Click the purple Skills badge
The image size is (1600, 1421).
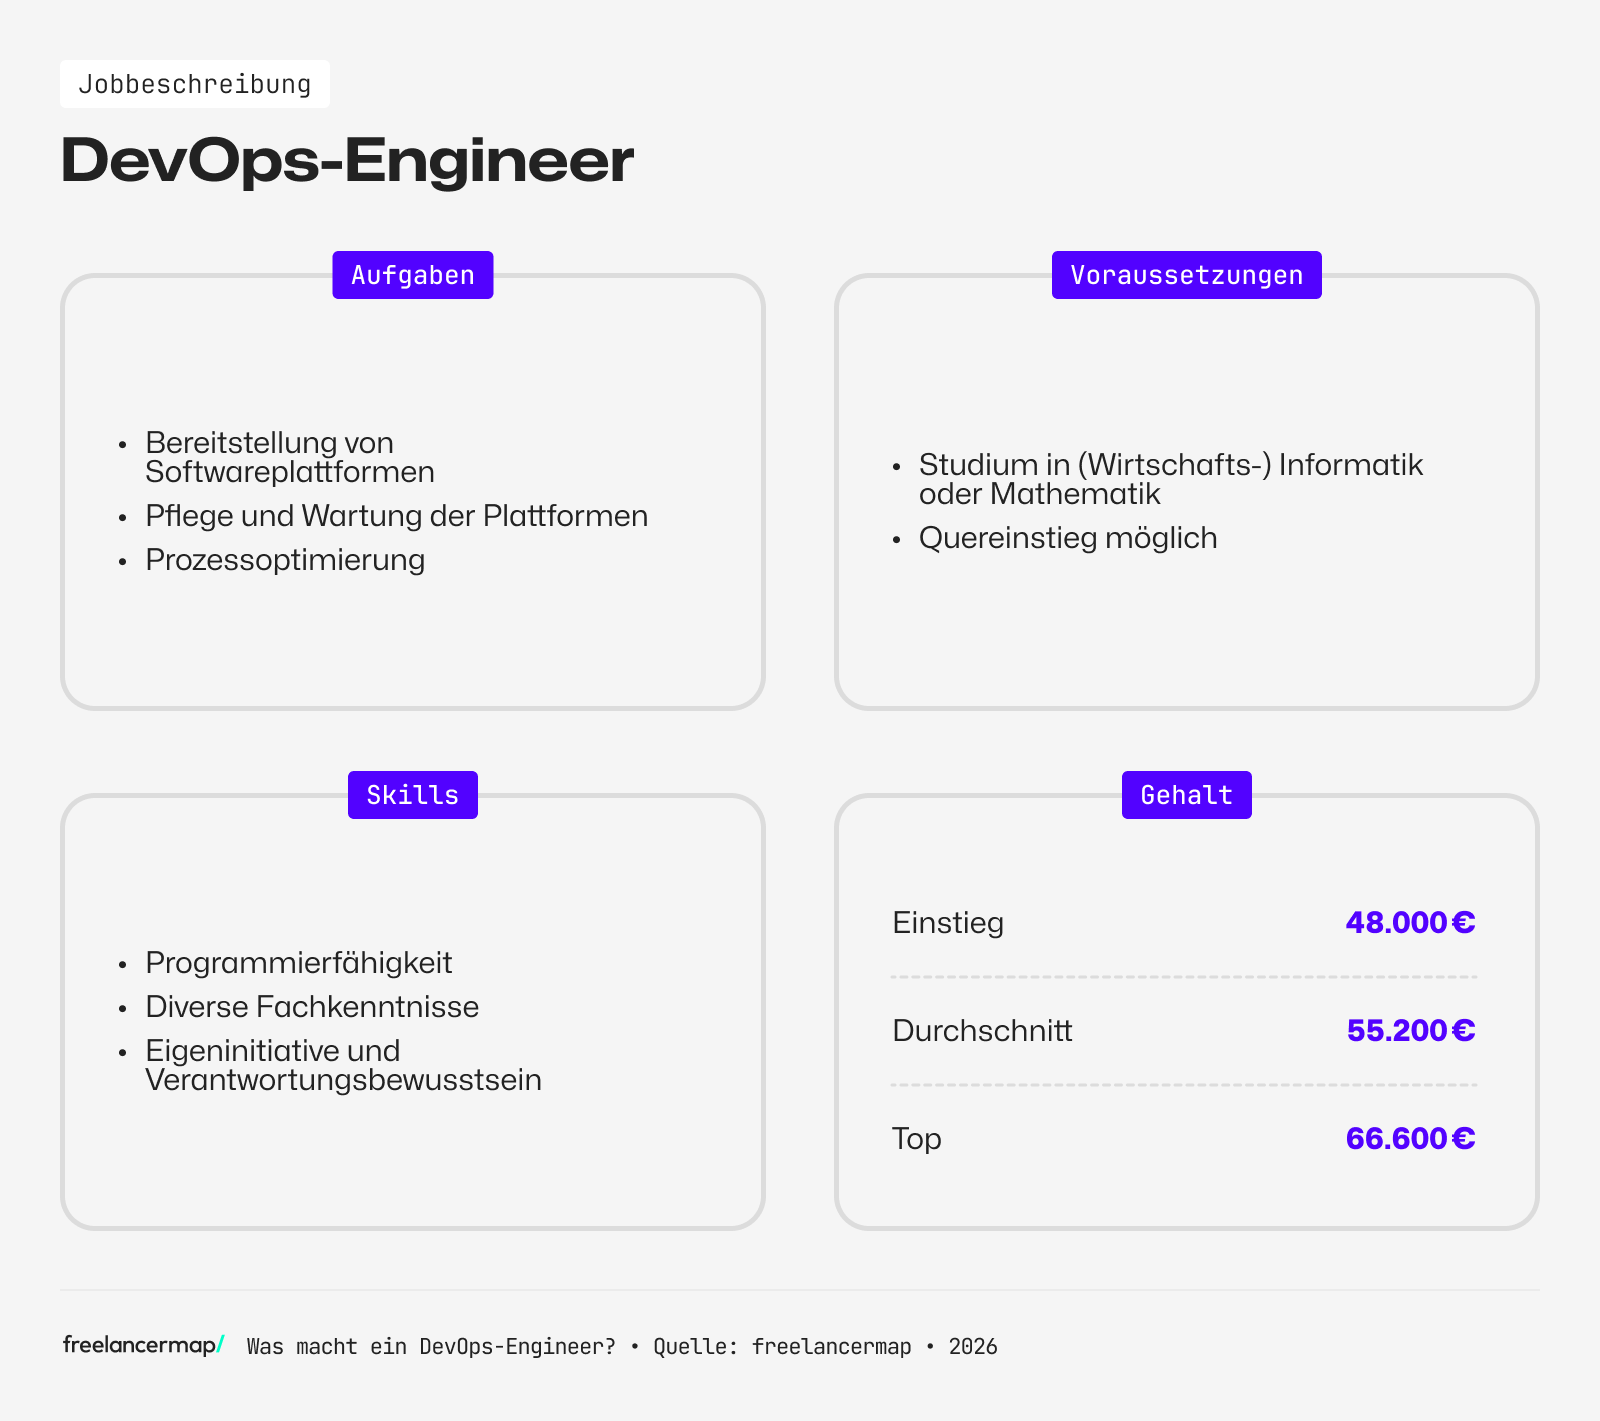pyautogui.click(x=412, y=794)
